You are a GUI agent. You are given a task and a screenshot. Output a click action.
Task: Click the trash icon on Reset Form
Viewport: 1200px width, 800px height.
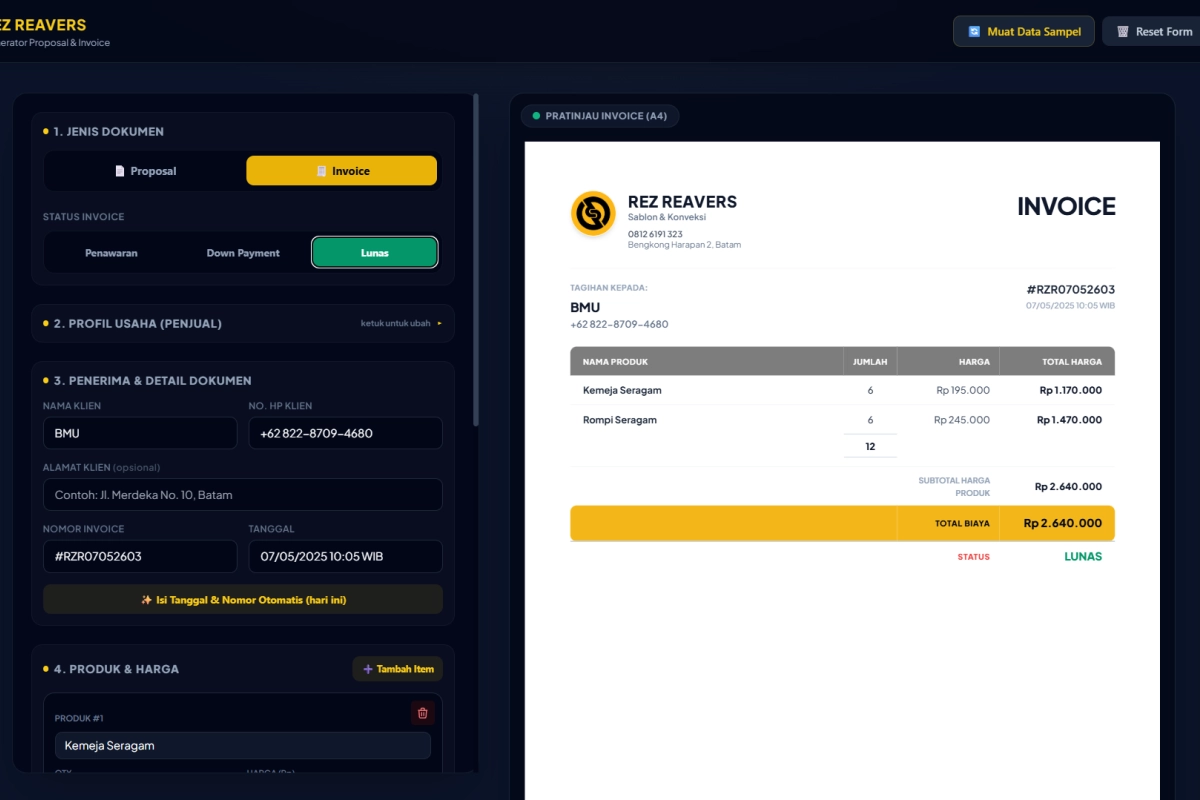point(1123,32)
